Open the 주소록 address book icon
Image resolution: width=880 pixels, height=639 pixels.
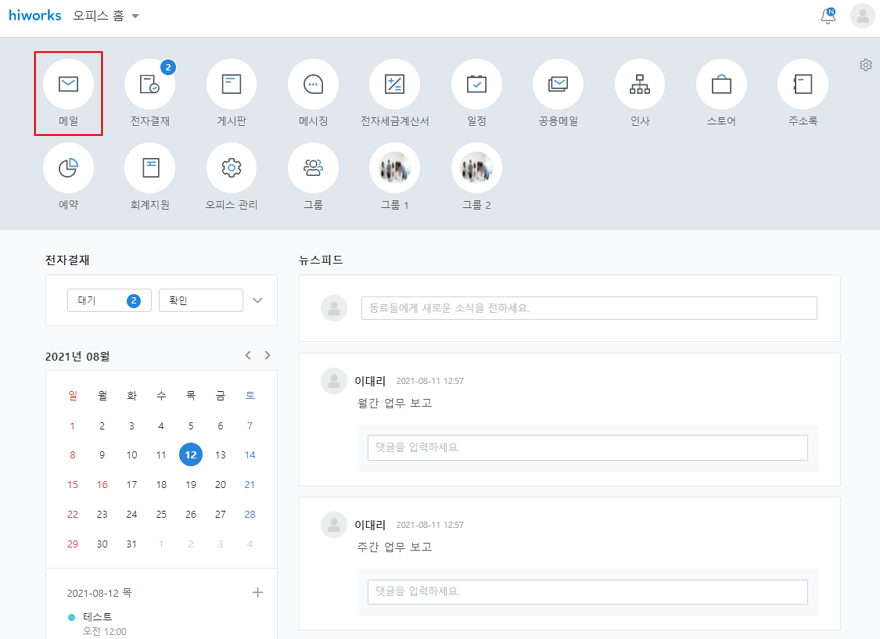[x=803, y=84]
